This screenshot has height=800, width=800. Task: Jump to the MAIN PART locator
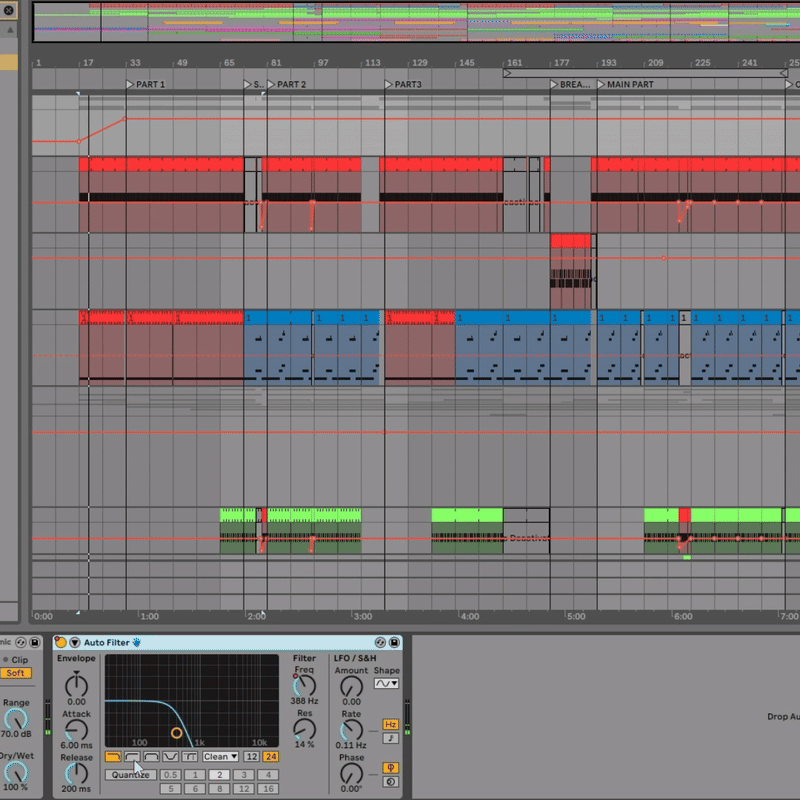tap(601, 84)
